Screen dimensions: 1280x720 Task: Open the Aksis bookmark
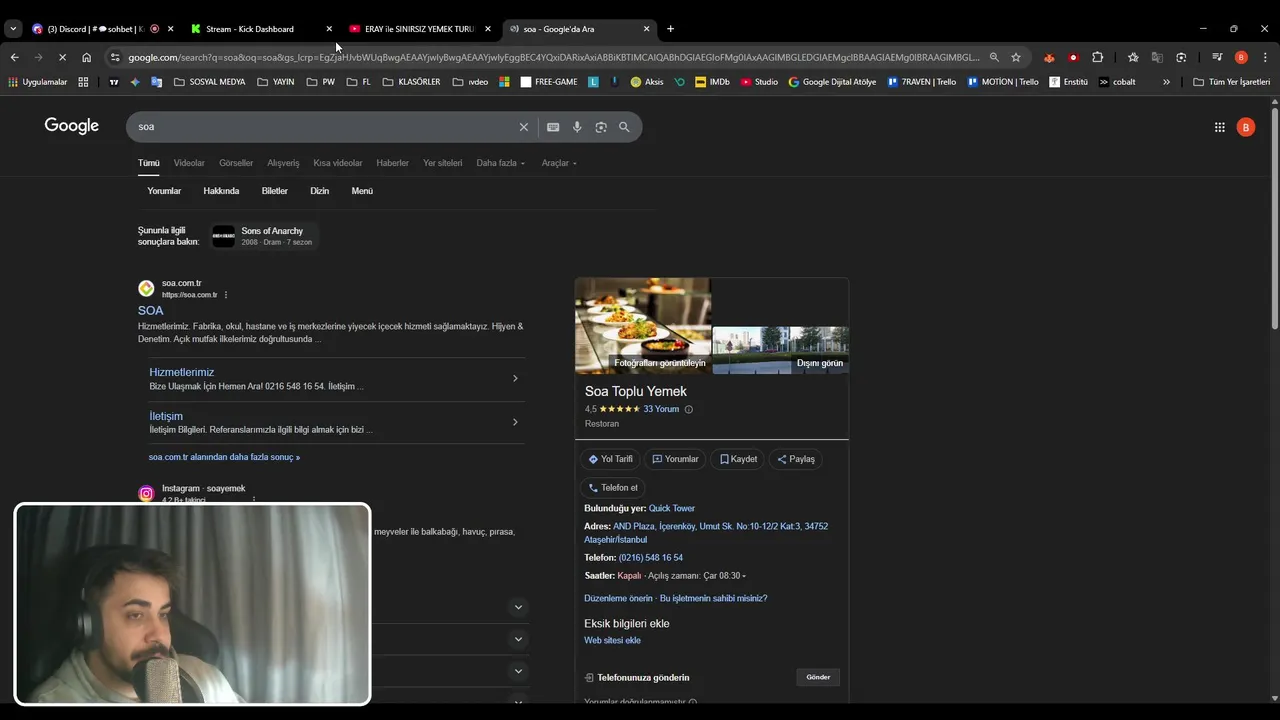click(x=646, y=82)
